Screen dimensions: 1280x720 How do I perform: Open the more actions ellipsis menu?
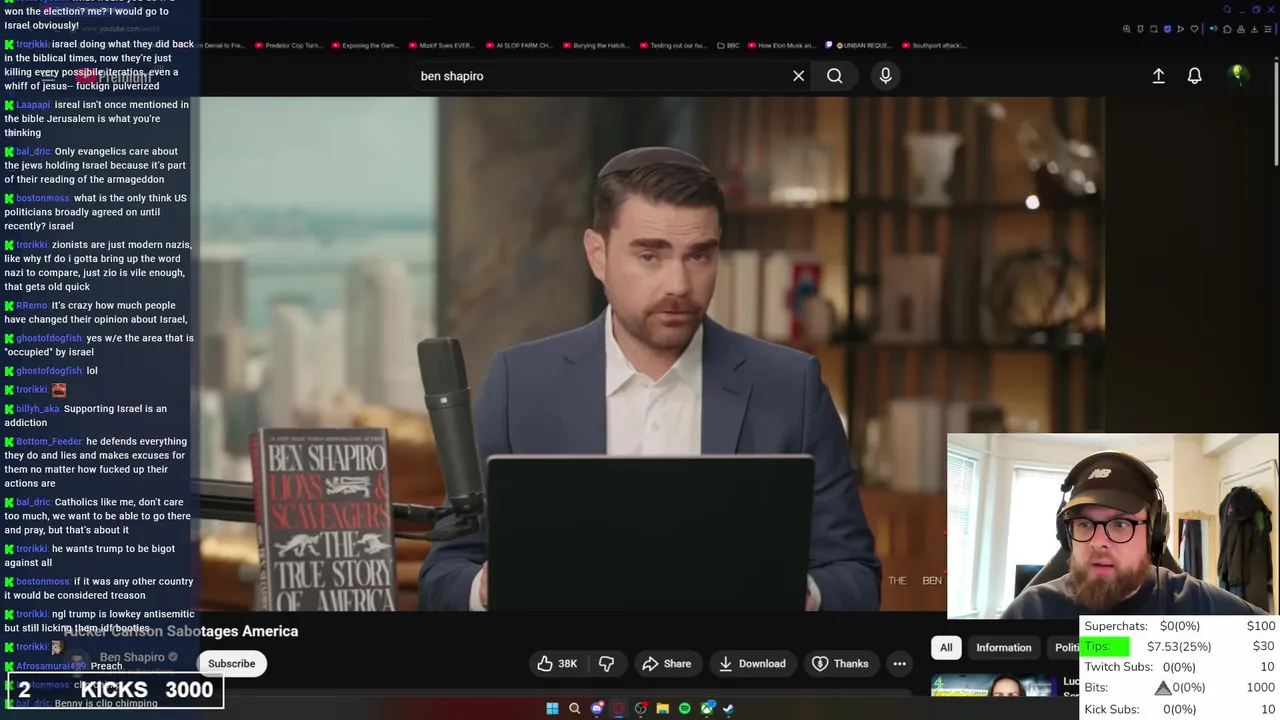tap(899, 663)
